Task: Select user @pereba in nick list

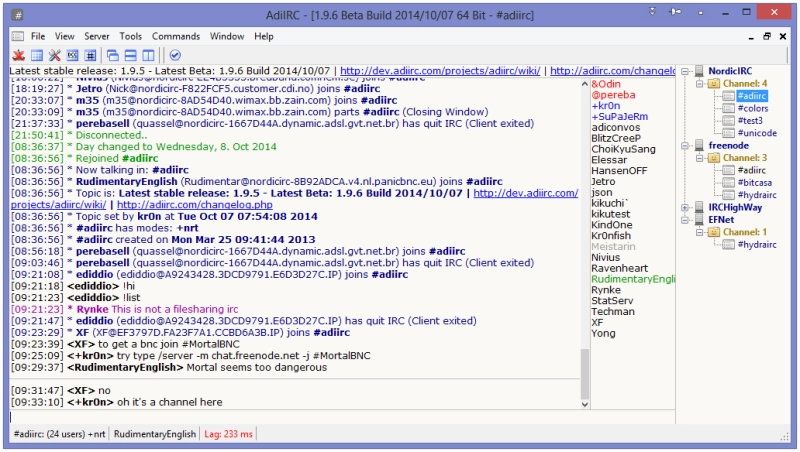Action: pos(613,95)
